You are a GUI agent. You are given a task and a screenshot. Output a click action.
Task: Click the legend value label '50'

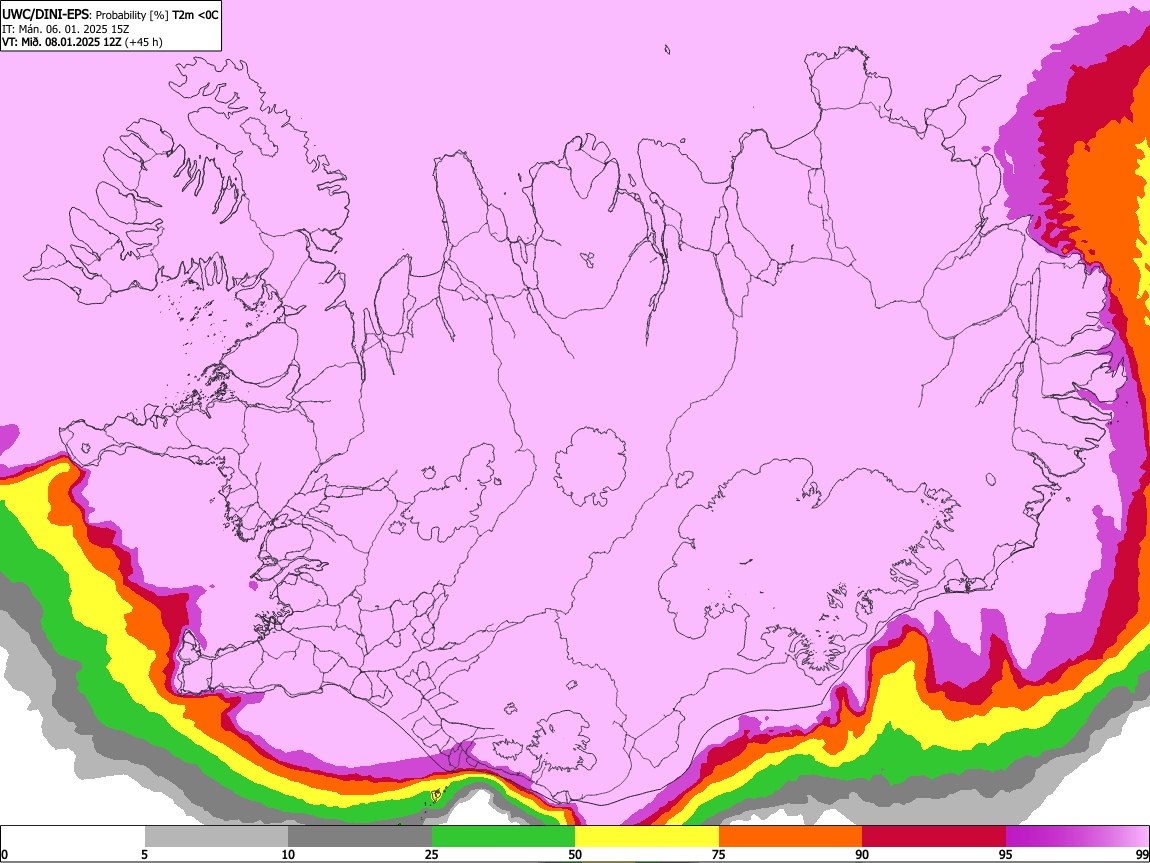click(x=575, y=854)
